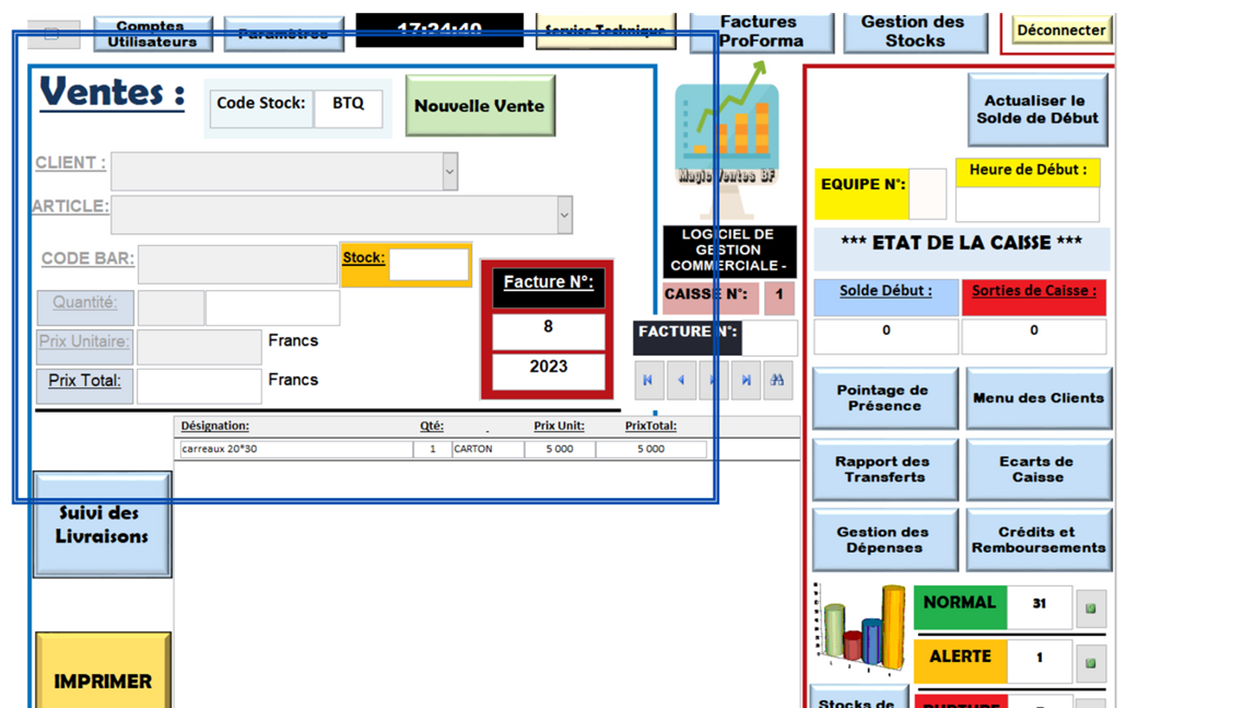Viewport: 1255px width, 708px height.
Task: Click the green icon next to NORMAL
Action: pos(1090,607)
